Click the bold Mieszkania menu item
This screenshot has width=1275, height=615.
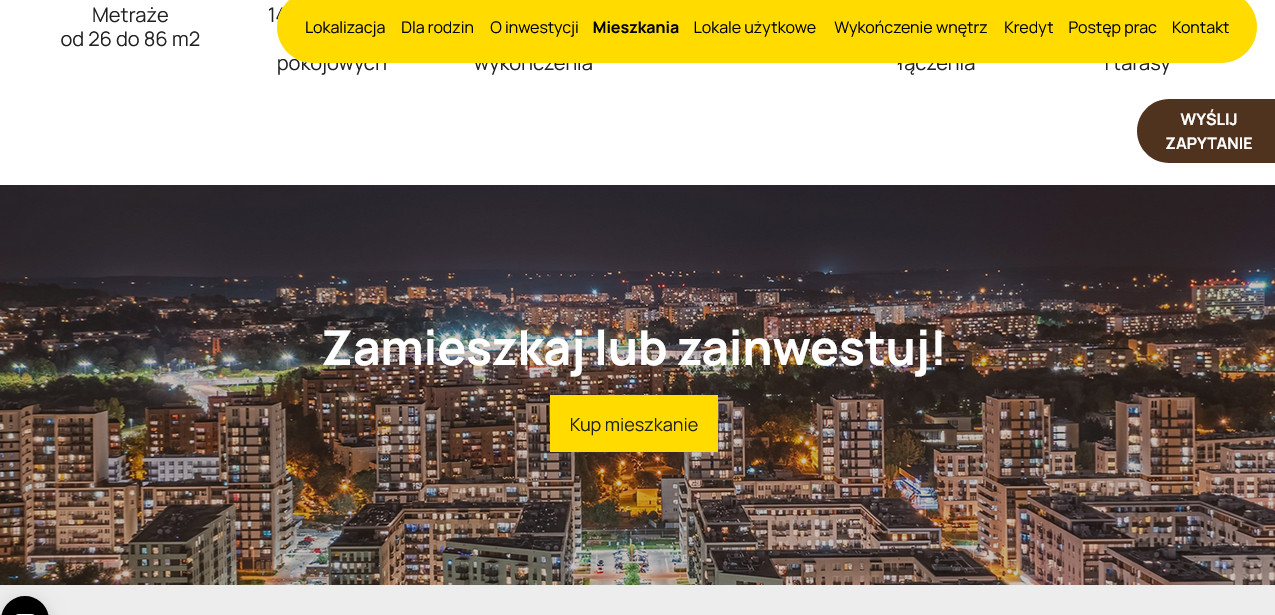point(636,27)
